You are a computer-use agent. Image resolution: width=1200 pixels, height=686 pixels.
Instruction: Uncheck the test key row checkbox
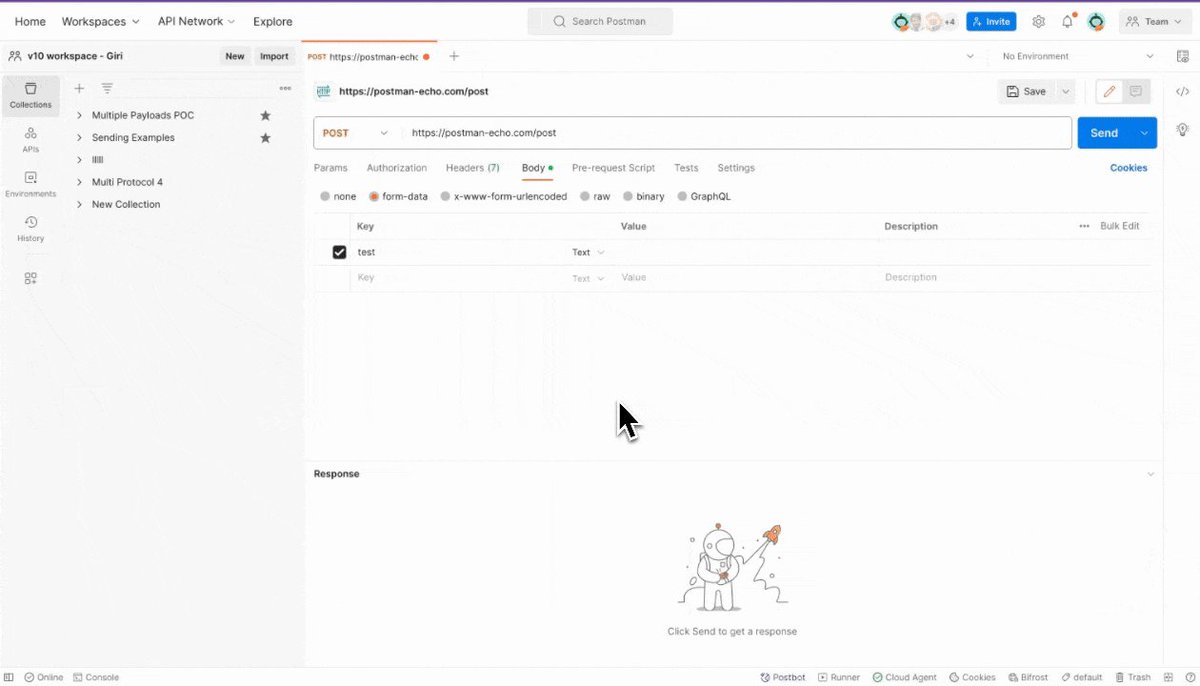(x=339, y=252)
